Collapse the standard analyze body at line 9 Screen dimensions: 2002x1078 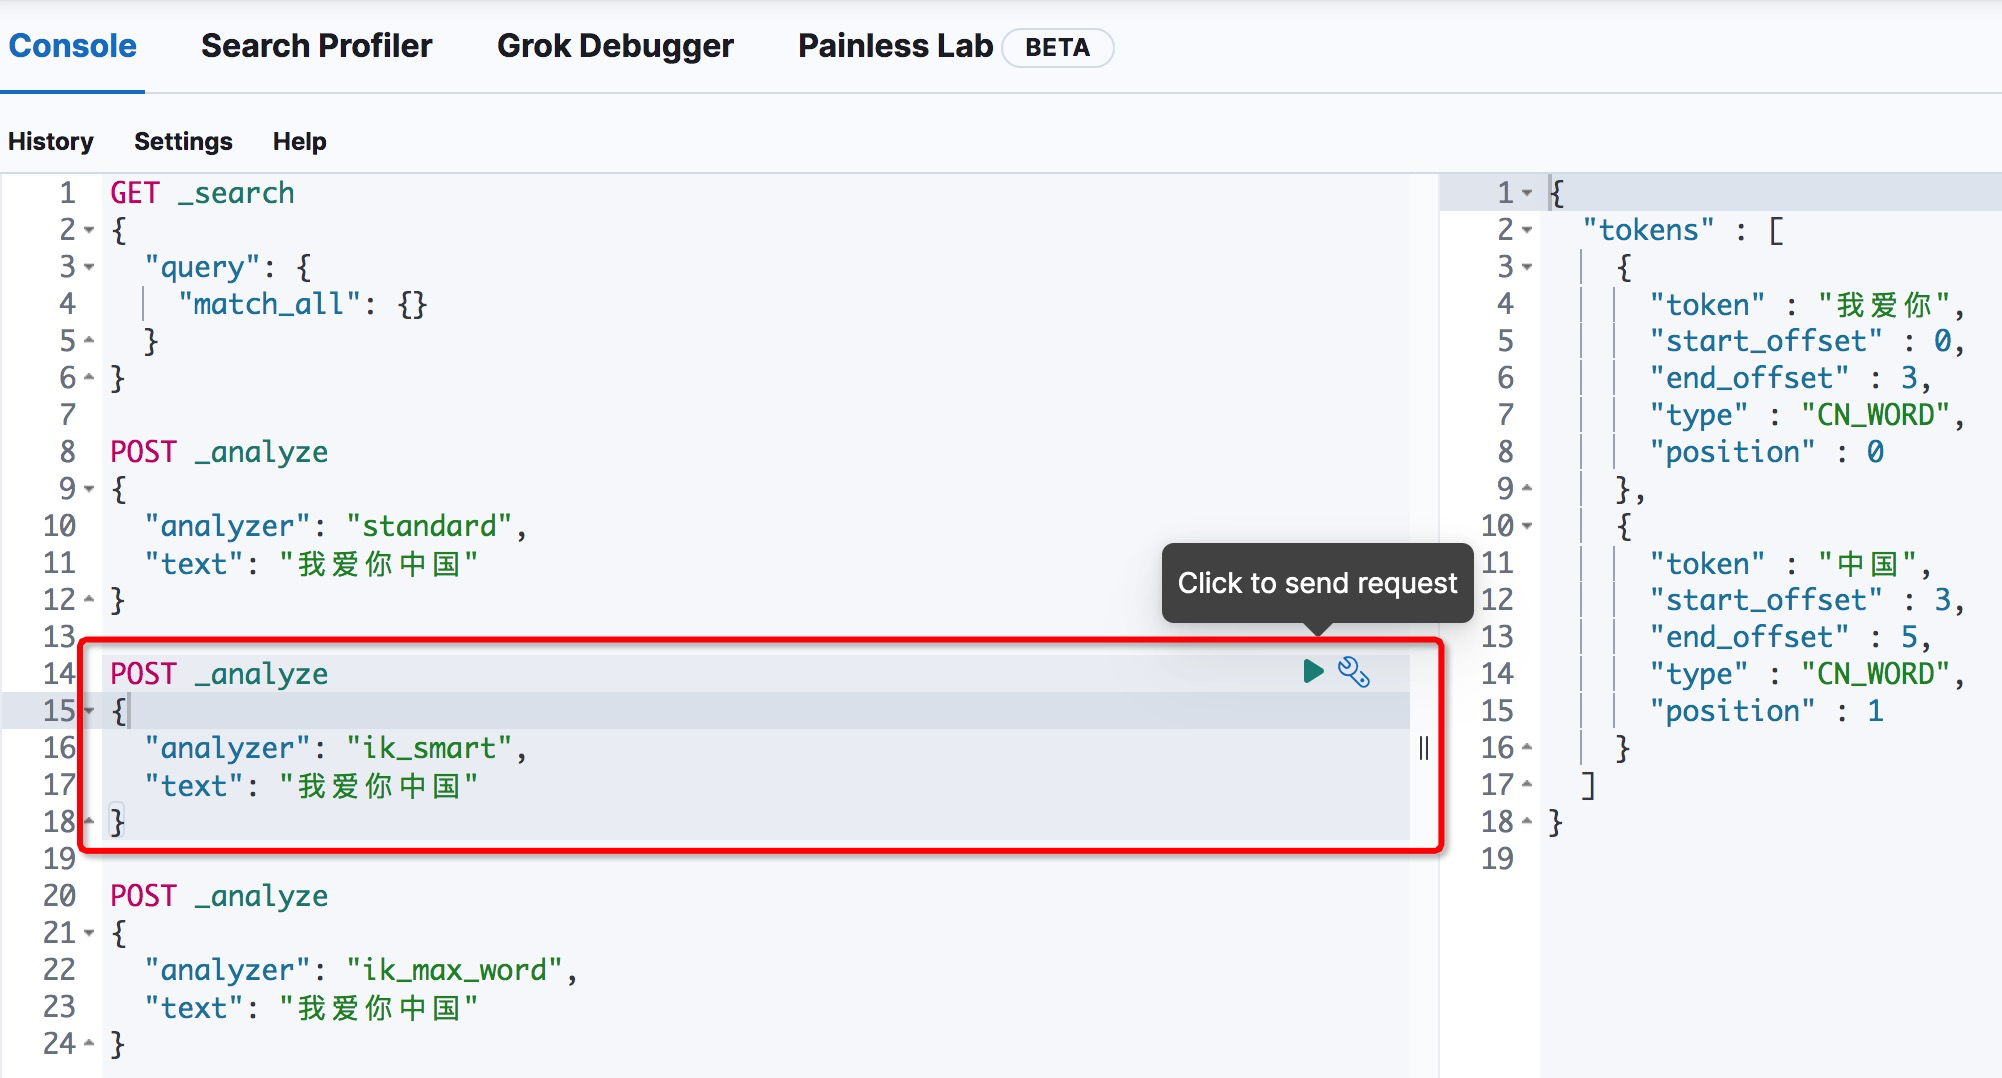pyautogui.click(x=89, y=489)
